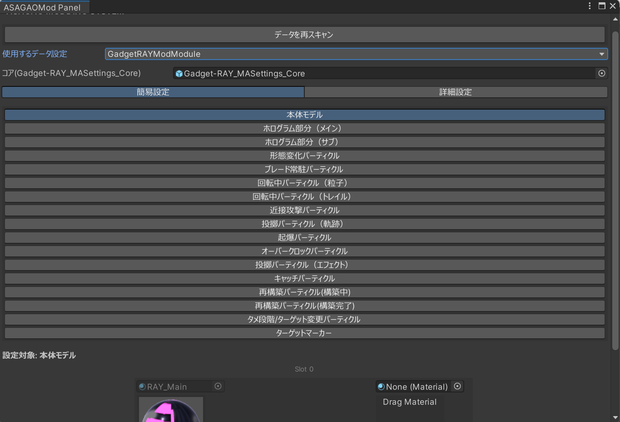Select the 本体モデル entry
620x422 pixels.
tap(304, 115)
